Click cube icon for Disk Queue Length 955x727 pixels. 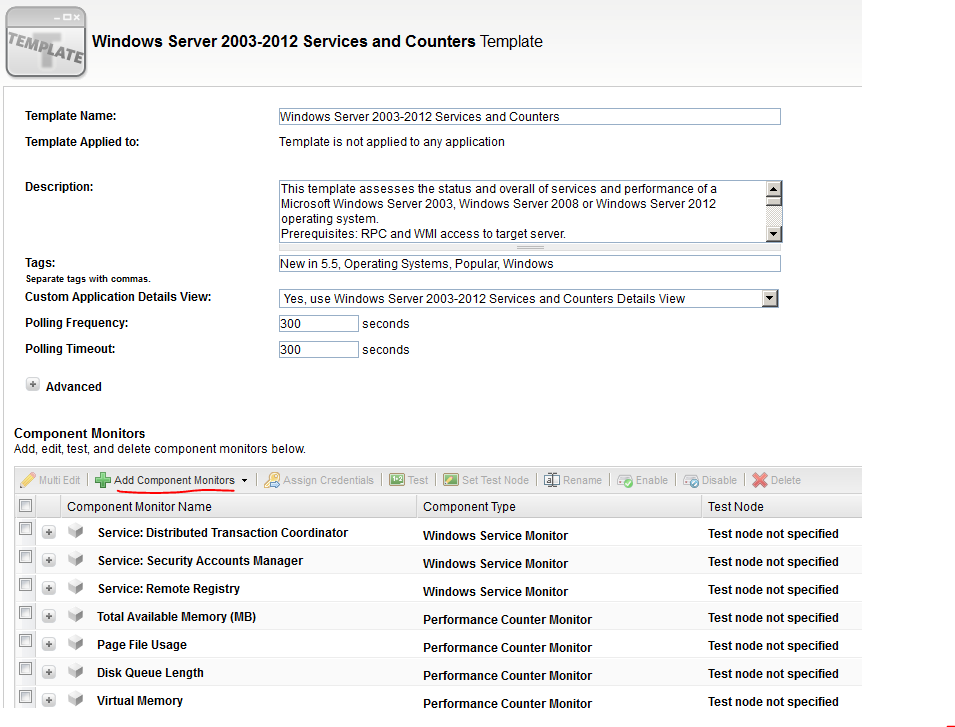tap(76, 671)
